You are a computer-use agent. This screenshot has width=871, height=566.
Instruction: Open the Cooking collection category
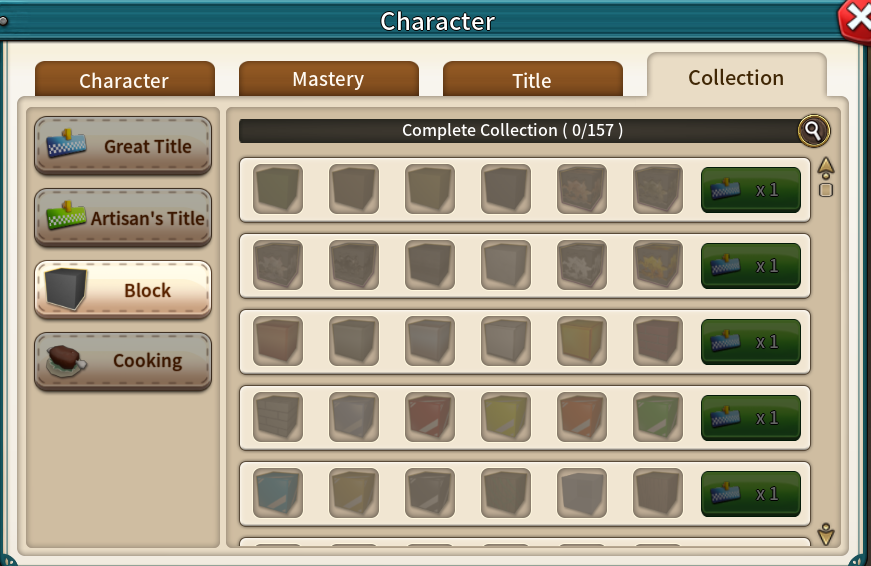tap(123, 361)
